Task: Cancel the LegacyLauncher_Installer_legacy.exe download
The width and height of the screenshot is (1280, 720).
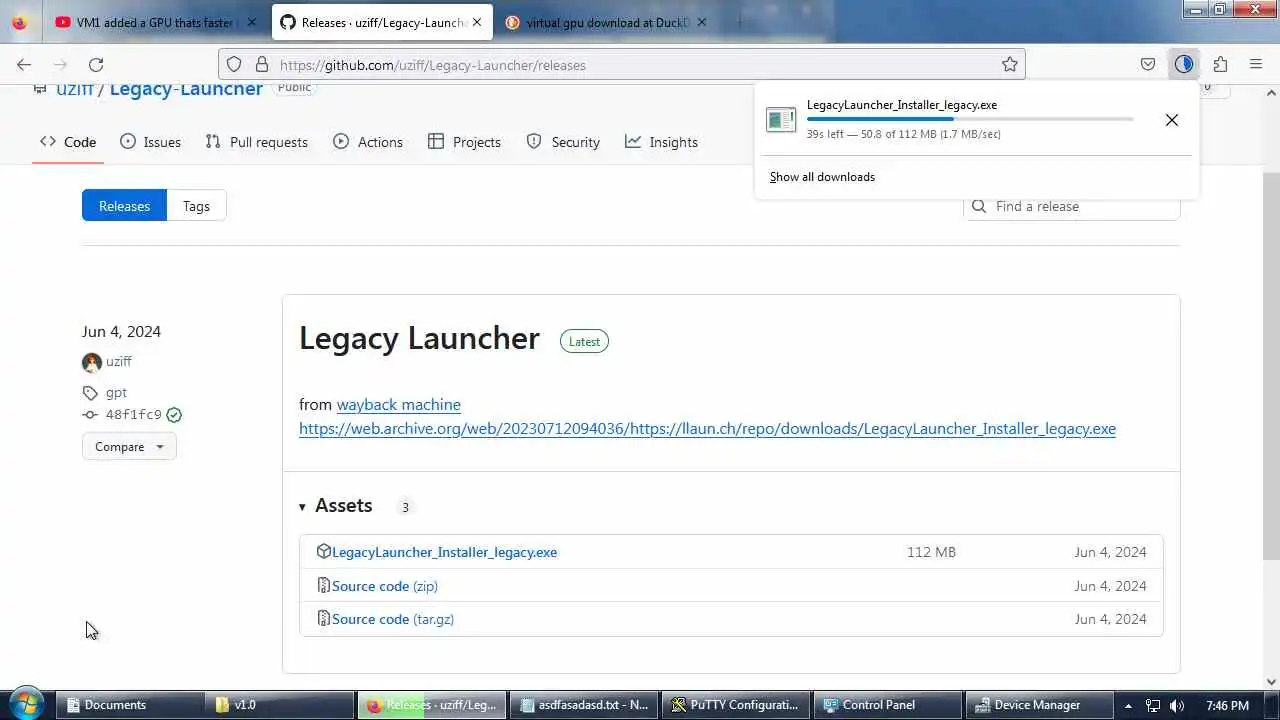Action: 1172,120
